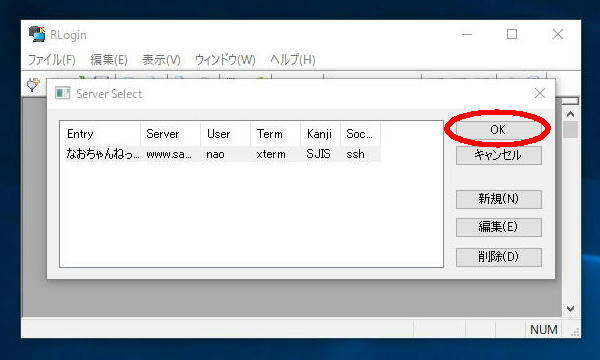Minimize the RLogin window
The width and height of the screenshot is (600, 360).
(467, 34)
